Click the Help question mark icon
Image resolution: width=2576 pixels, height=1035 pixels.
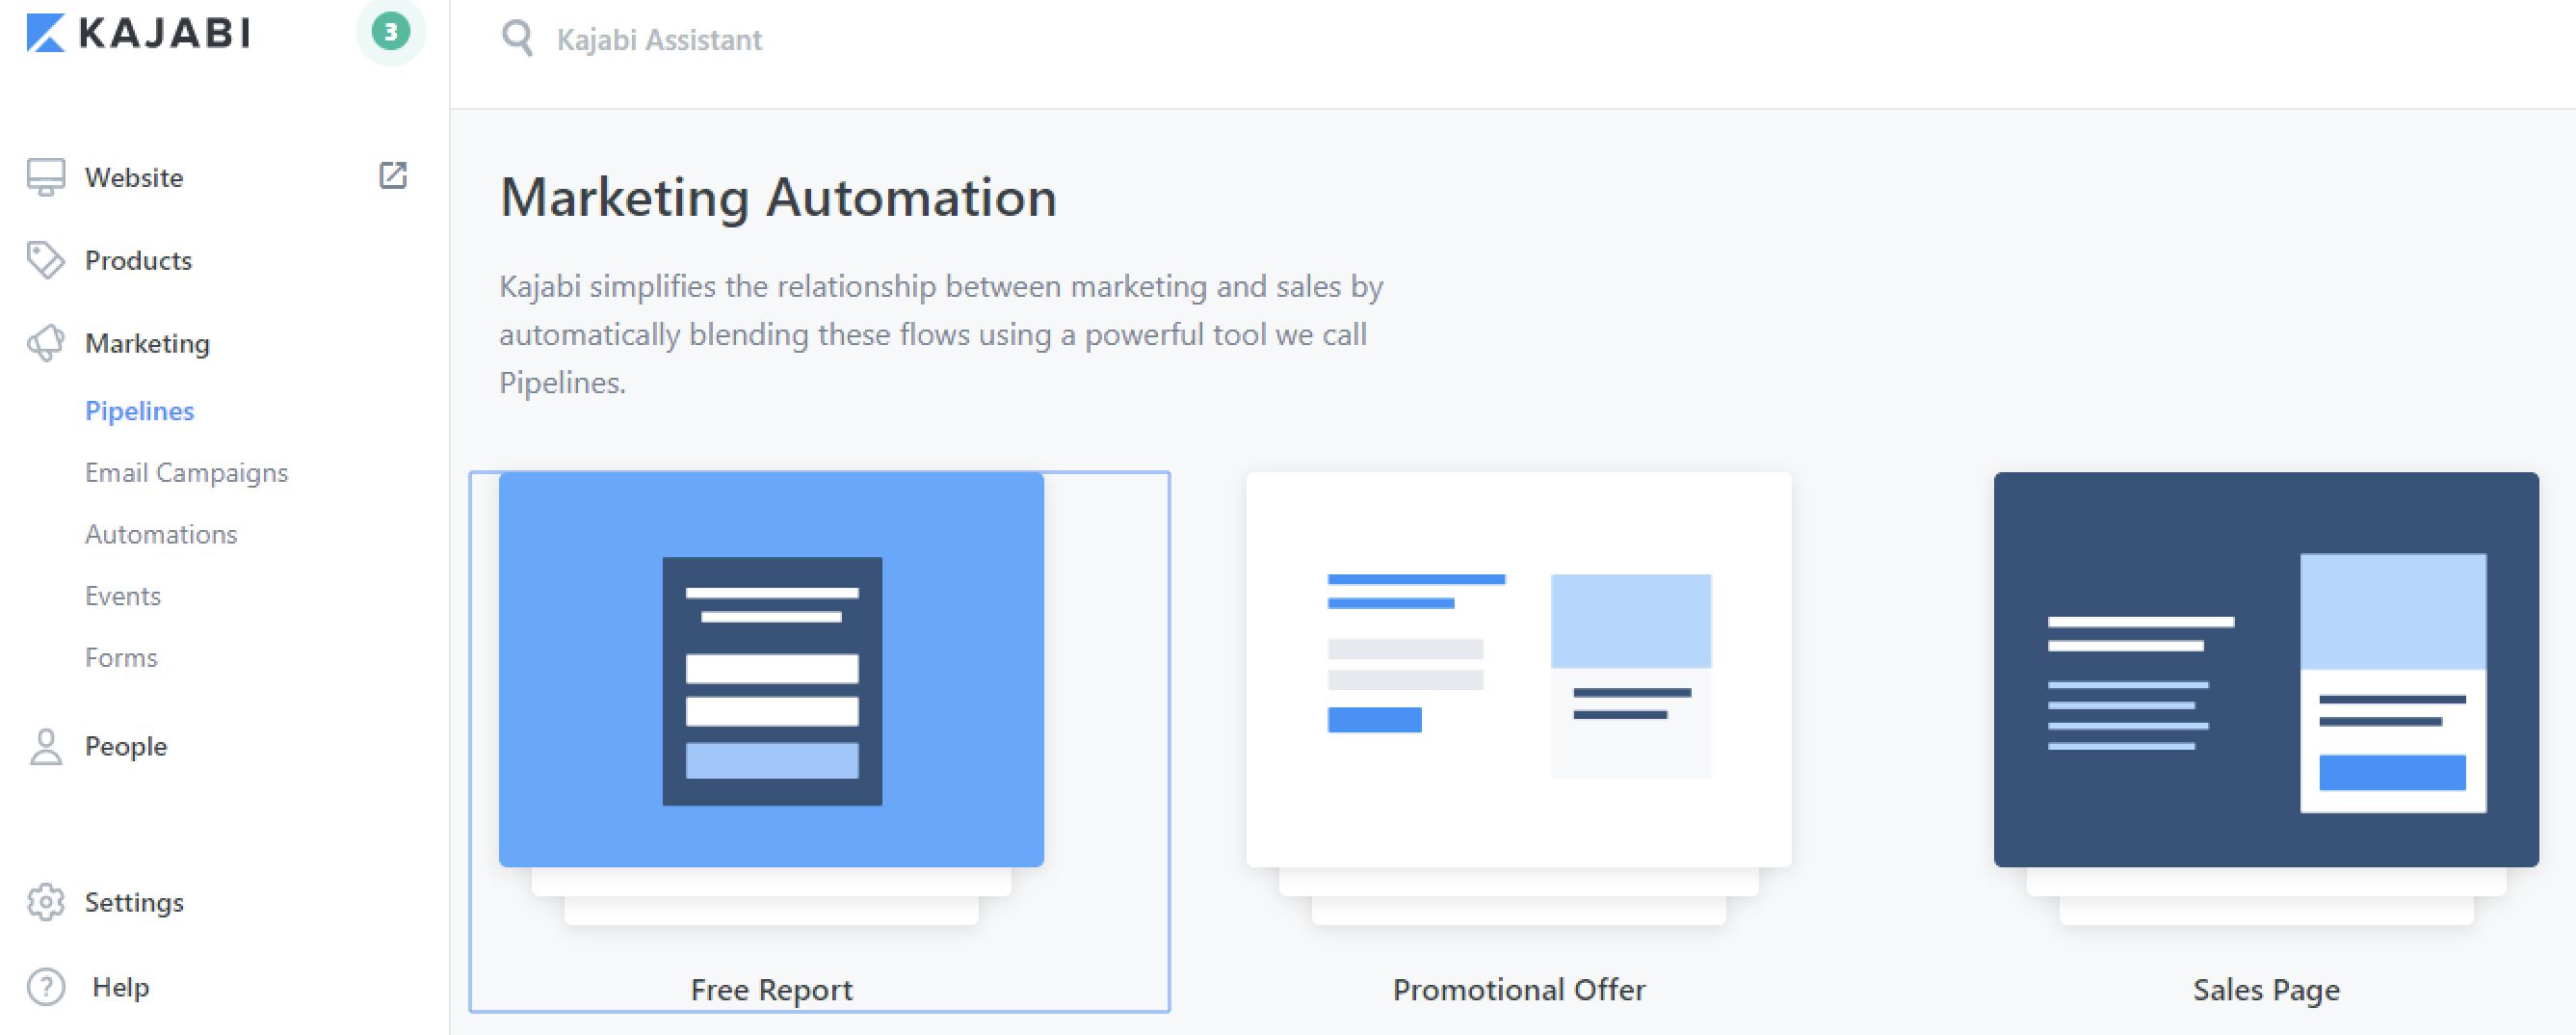46,987
